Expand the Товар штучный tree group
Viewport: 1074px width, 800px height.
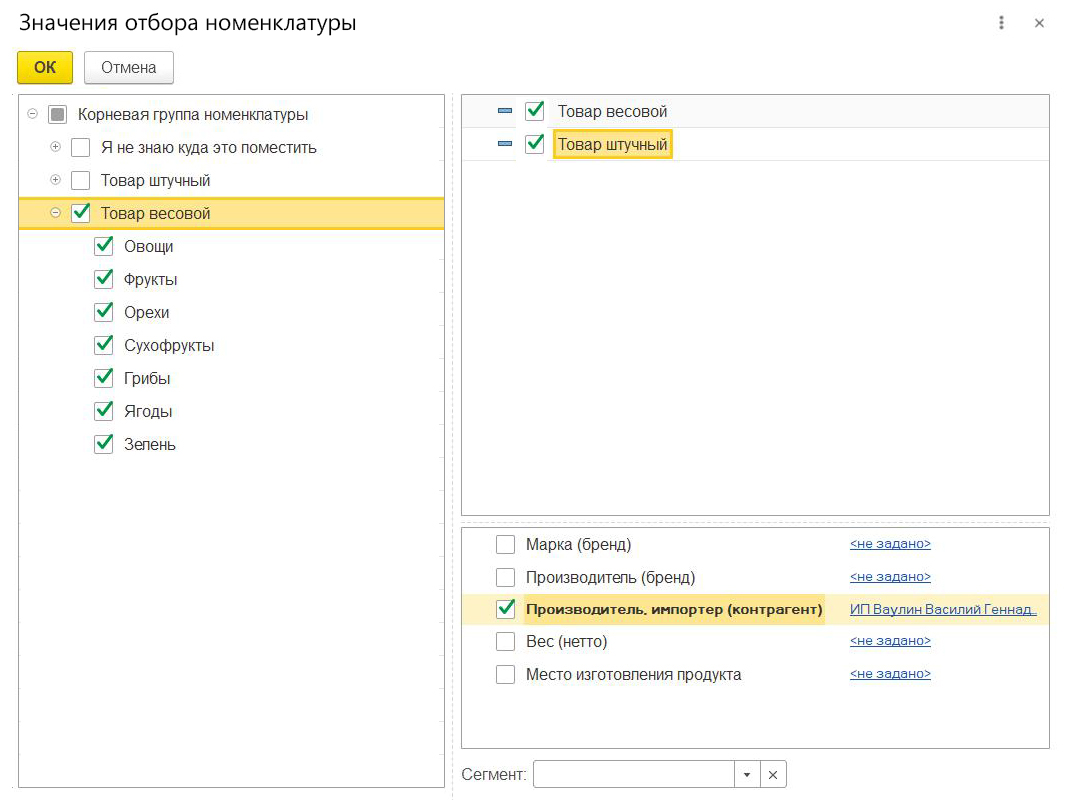(56, 180)
